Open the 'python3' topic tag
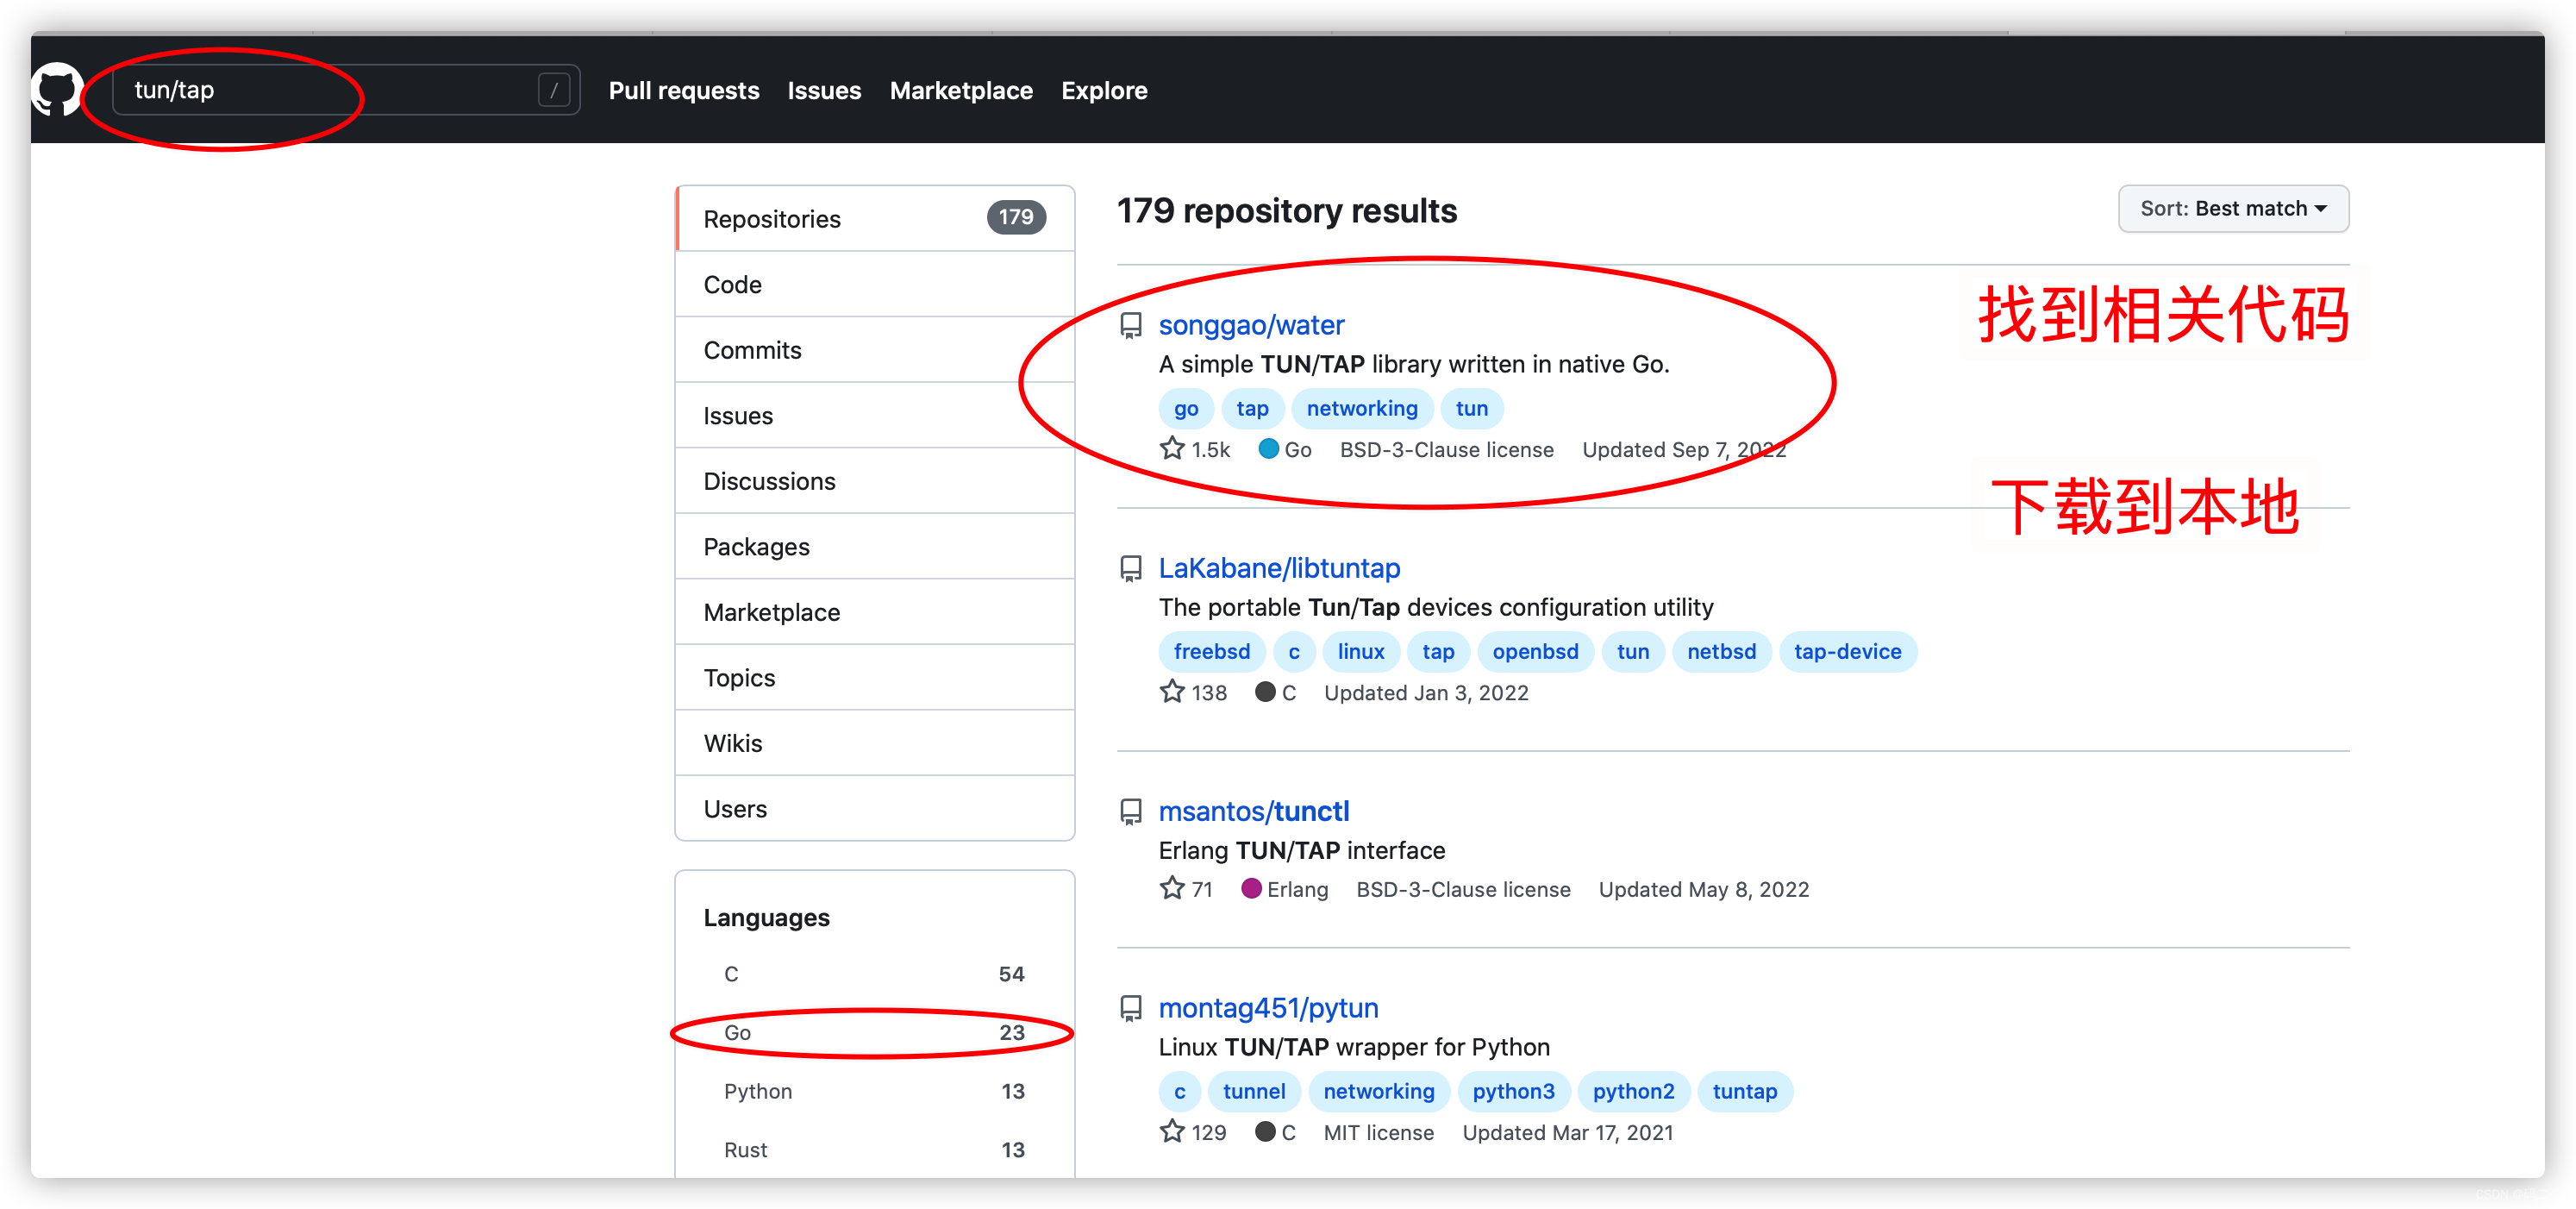Viewport: 2576px width, 1209px height. click(1513, 1091)
